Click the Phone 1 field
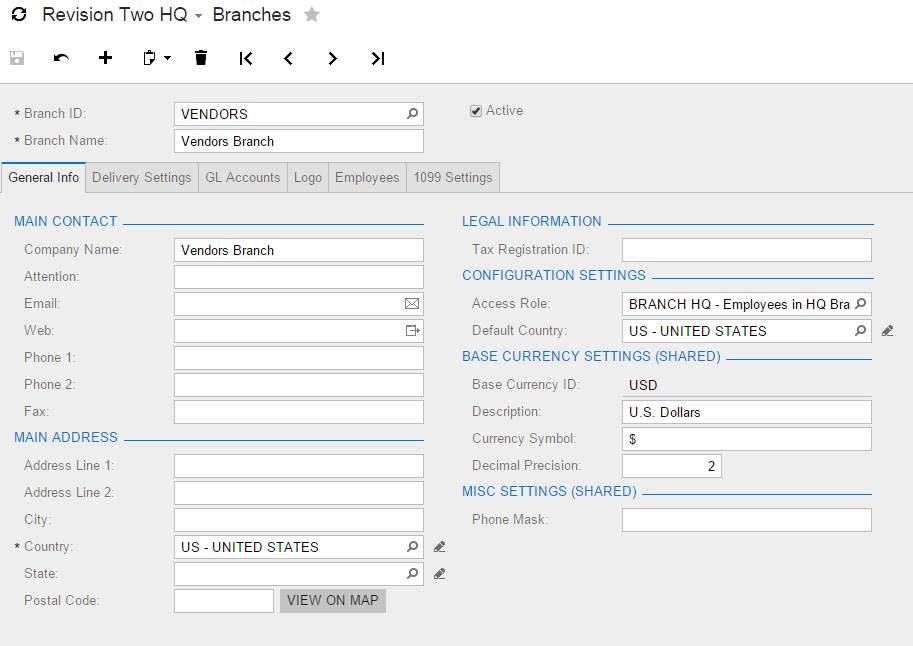Image resolution: width=913 pixels, height=646 pixels. click(x=299, y=358)
